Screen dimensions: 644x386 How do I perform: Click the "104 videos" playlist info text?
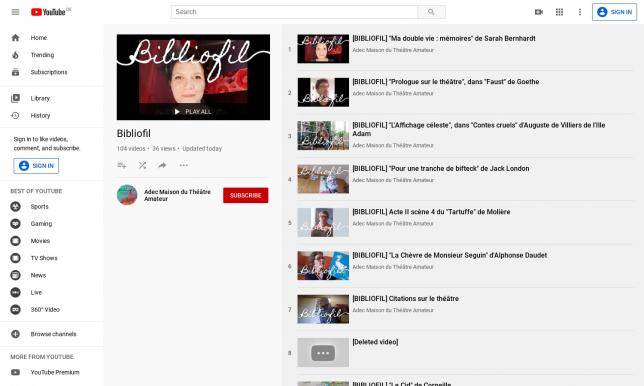click(131, 149)
